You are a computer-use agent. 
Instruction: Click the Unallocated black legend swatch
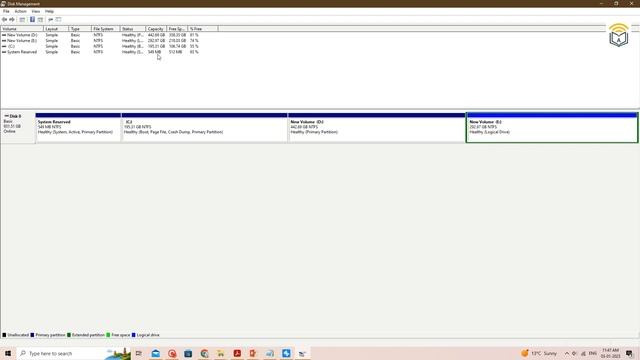(4, 335)
